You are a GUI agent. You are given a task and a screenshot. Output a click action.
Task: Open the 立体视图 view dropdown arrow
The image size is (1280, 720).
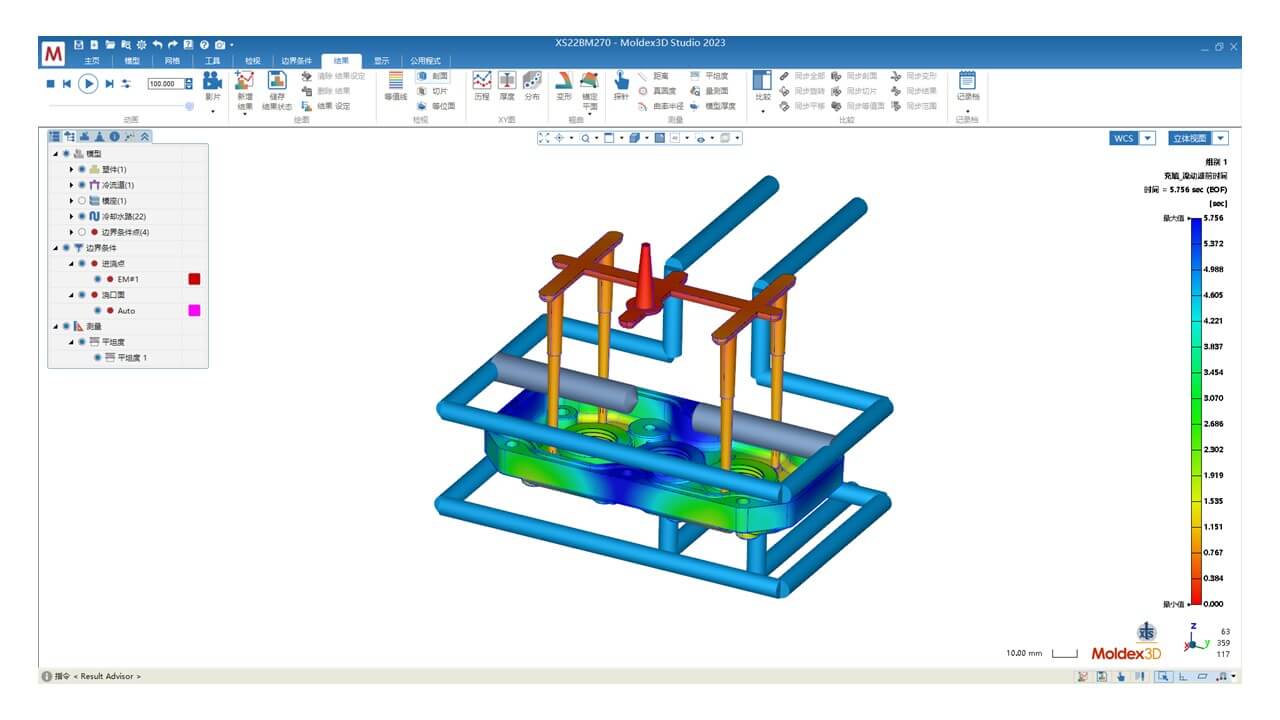tap(1221, 138)
